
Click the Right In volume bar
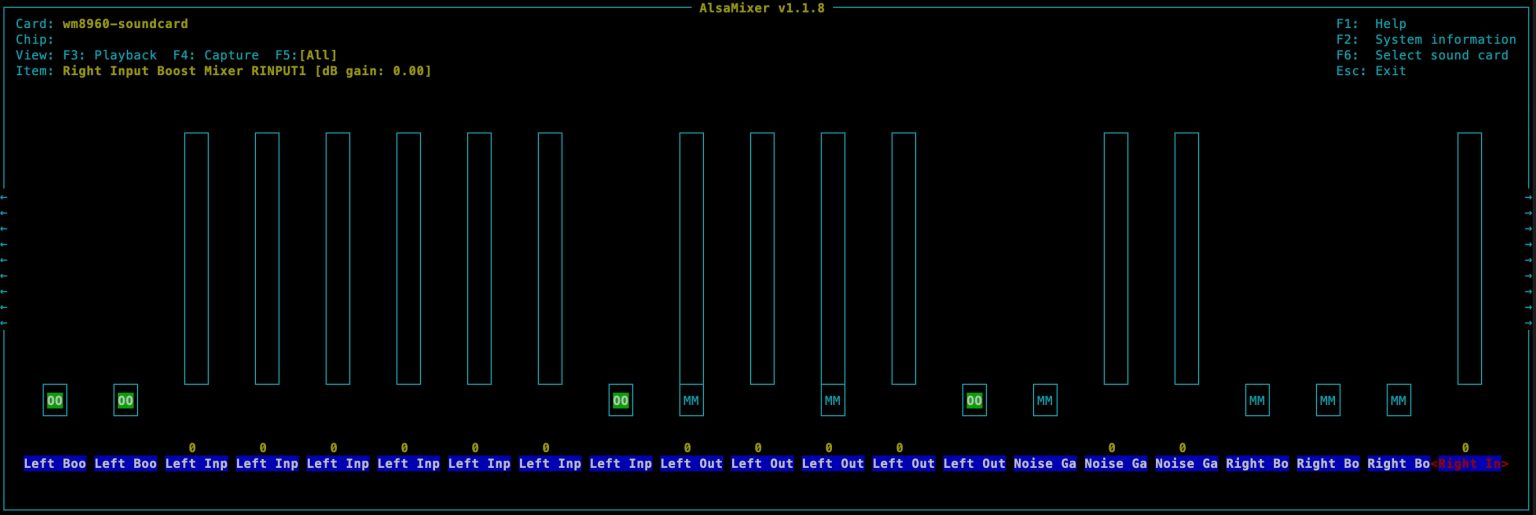1469,258
